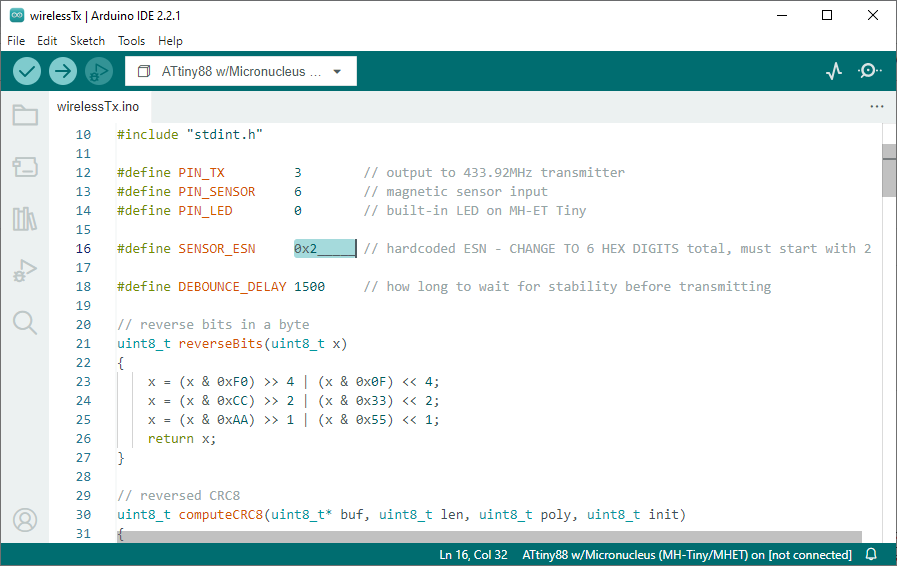Minimize the Arduino IDE window
This screenshot has width=897, height=566.
point(782,15)
